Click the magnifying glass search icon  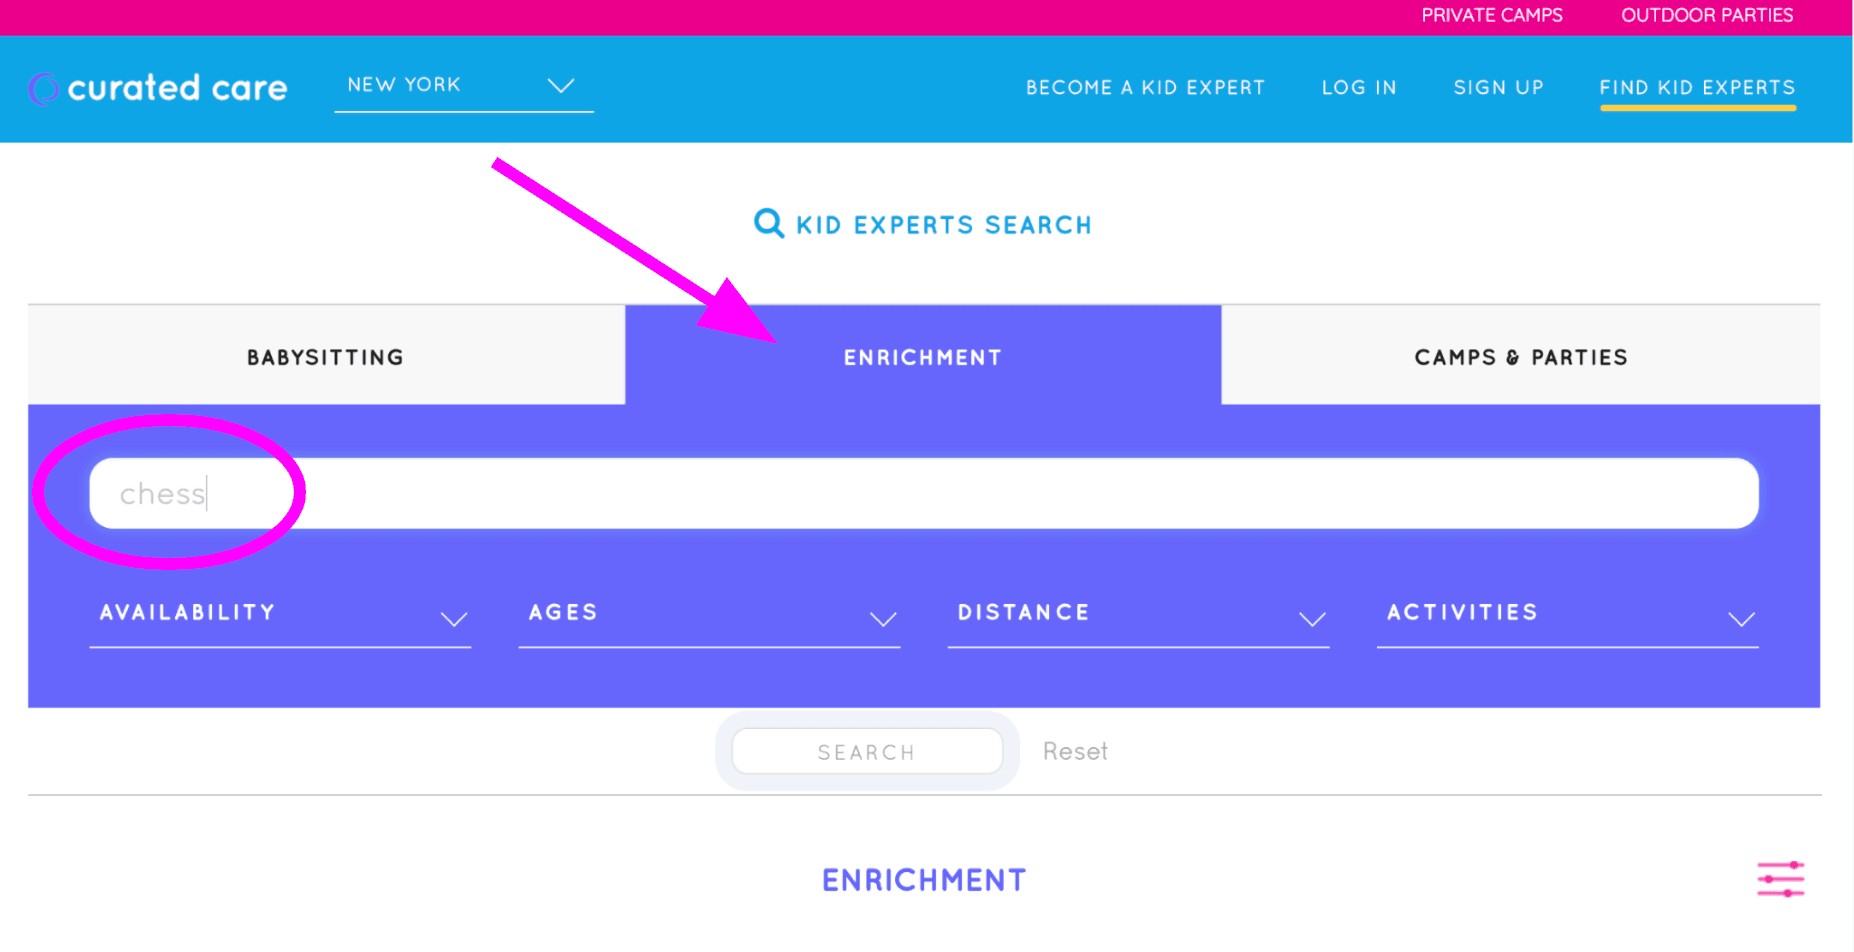click(x=768, y=223)
